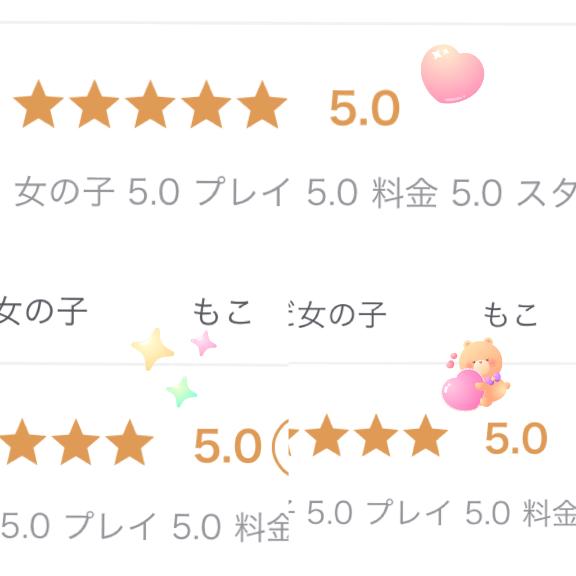Click the right もこ name text
This screenshot has width=576, height=576.
511,314
